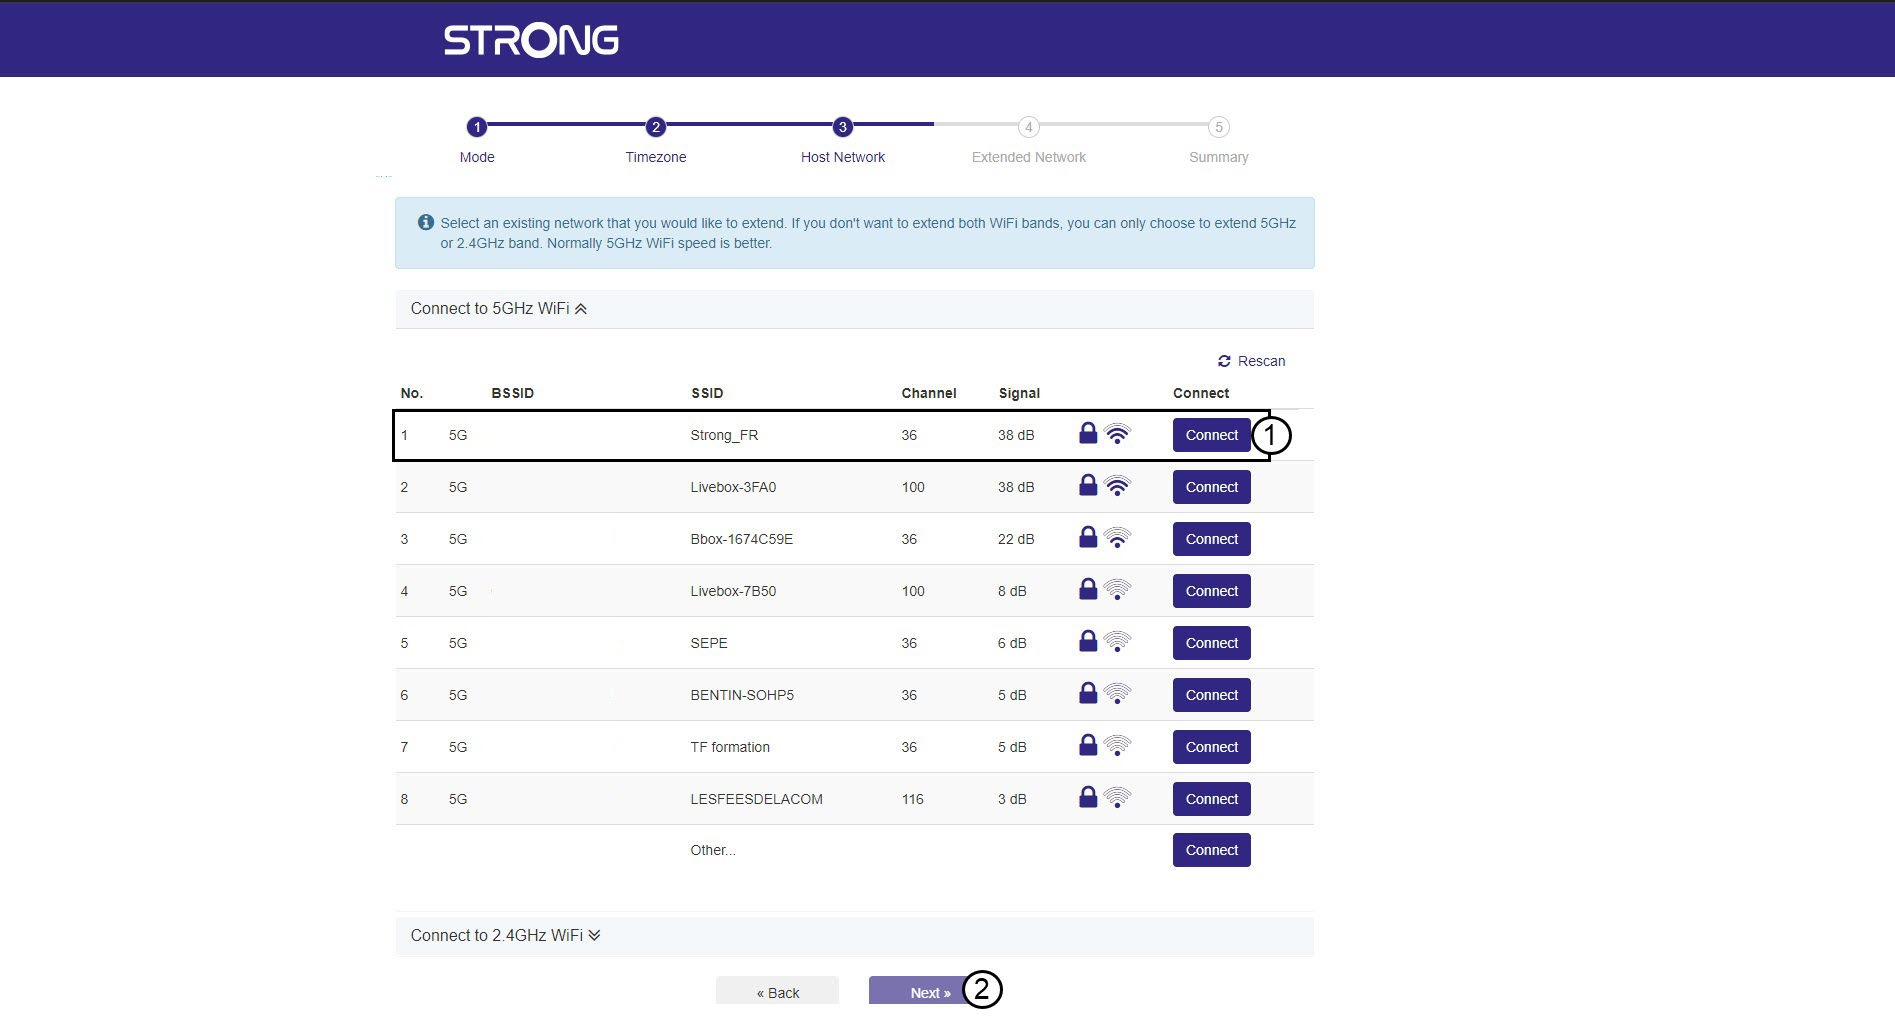Click the 22 dB signal value
1895x1020 pixels.
1016,539
